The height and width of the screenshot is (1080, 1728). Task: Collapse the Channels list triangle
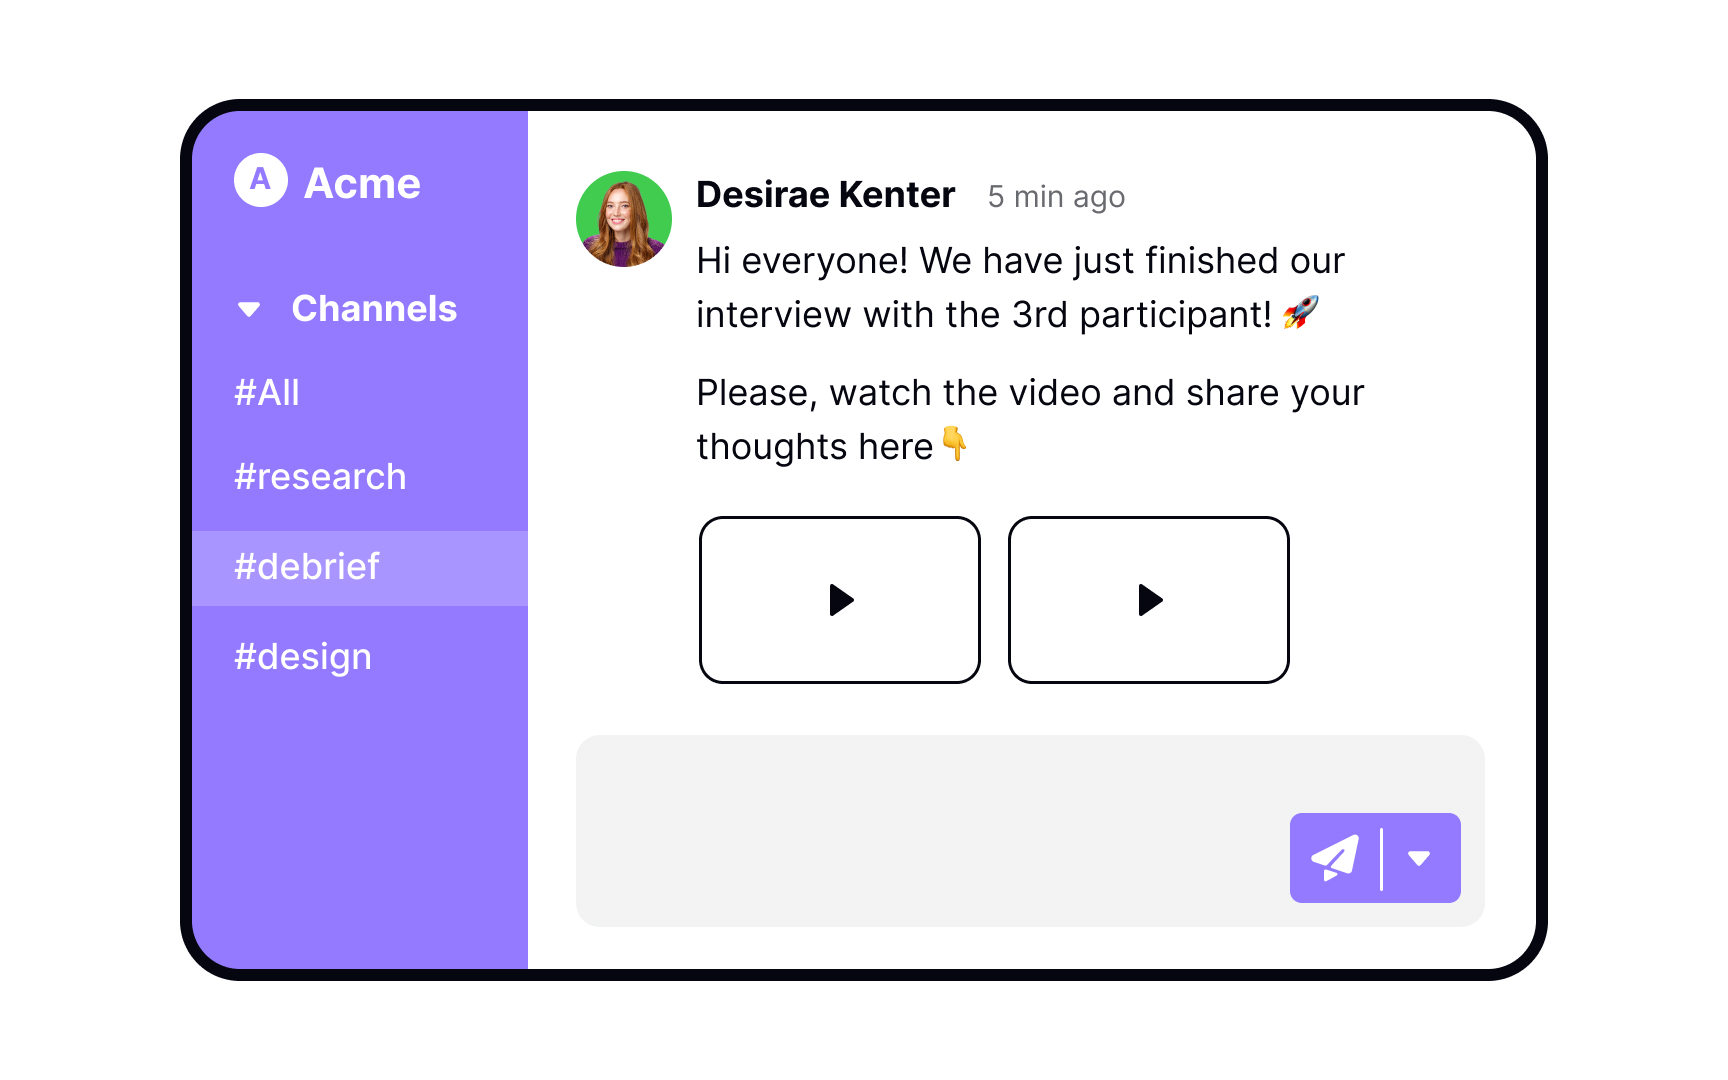tap(249, 310)
